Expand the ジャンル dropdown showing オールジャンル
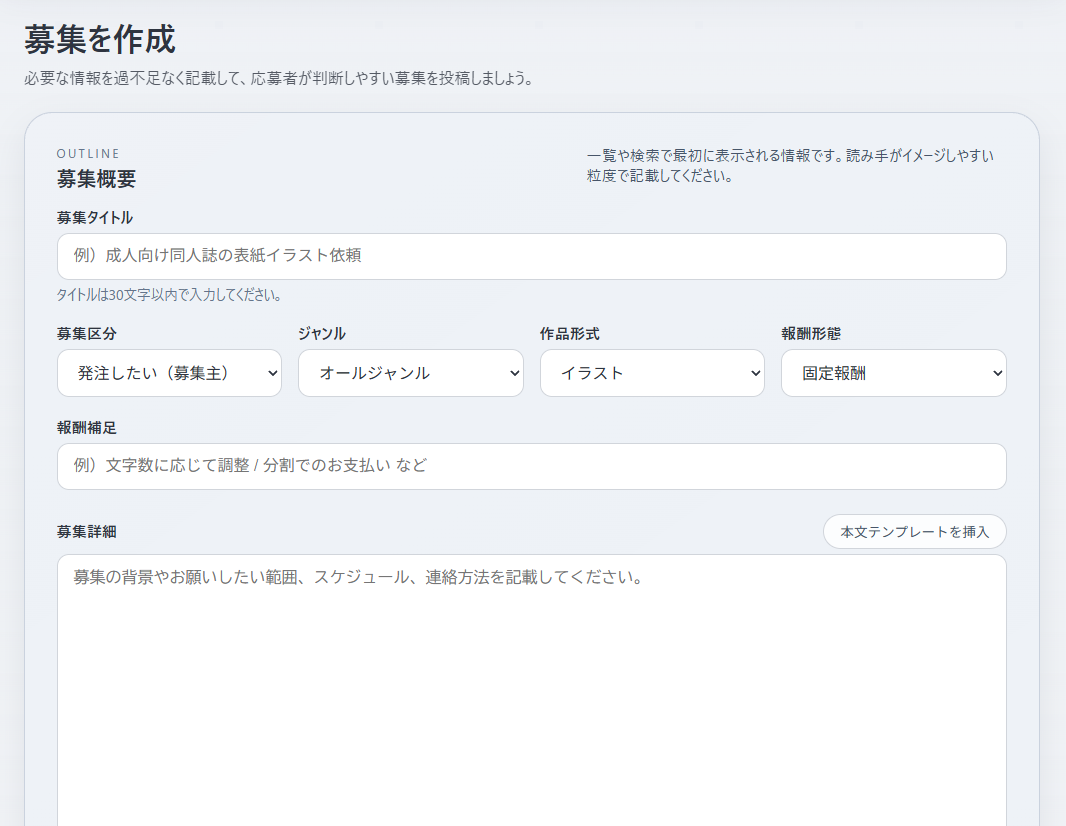The image size is (1066, 826). (410, 373)
